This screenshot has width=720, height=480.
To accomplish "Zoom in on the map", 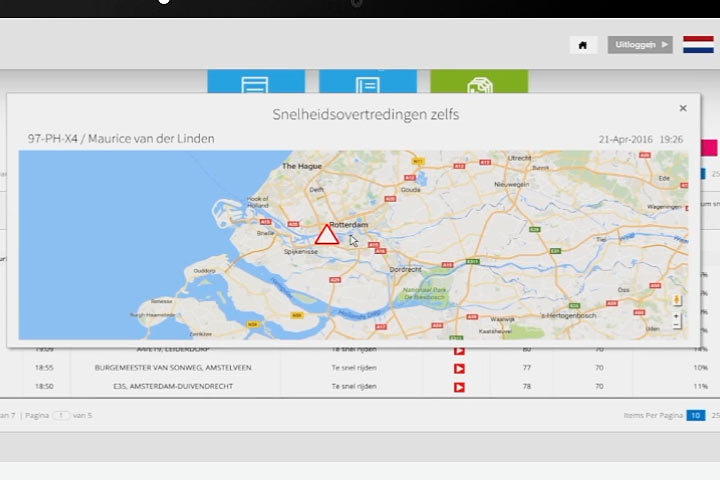I will pyautogui.click(x=677, y=316).
